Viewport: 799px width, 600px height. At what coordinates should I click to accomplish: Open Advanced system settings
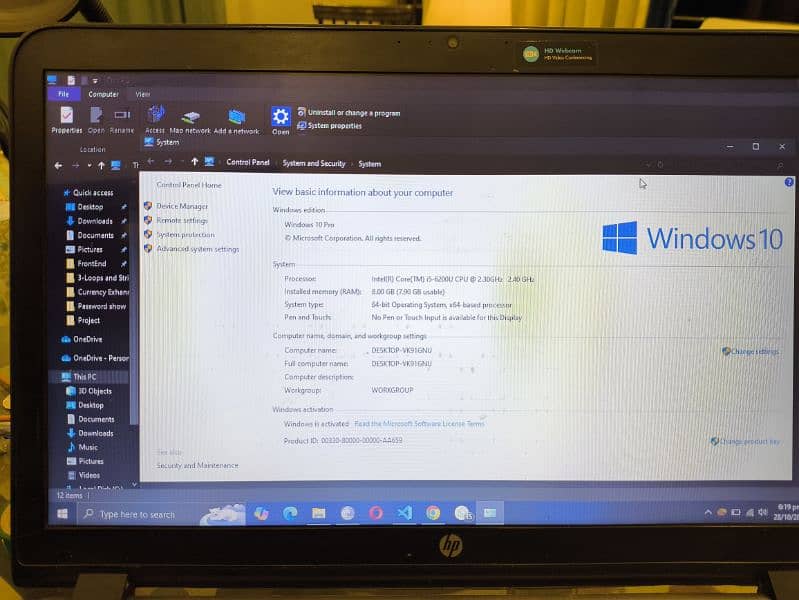[197, 249]
